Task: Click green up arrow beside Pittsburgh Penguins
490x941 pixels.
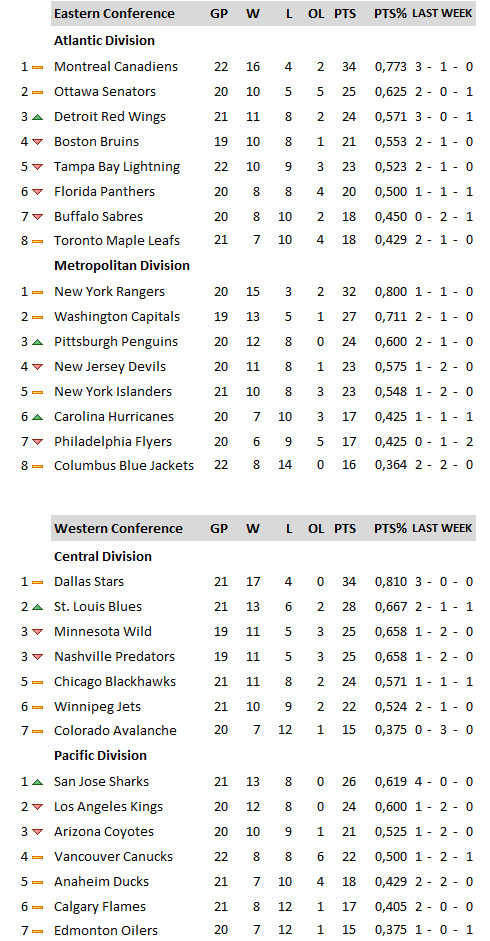Action: tap(37, 342)
